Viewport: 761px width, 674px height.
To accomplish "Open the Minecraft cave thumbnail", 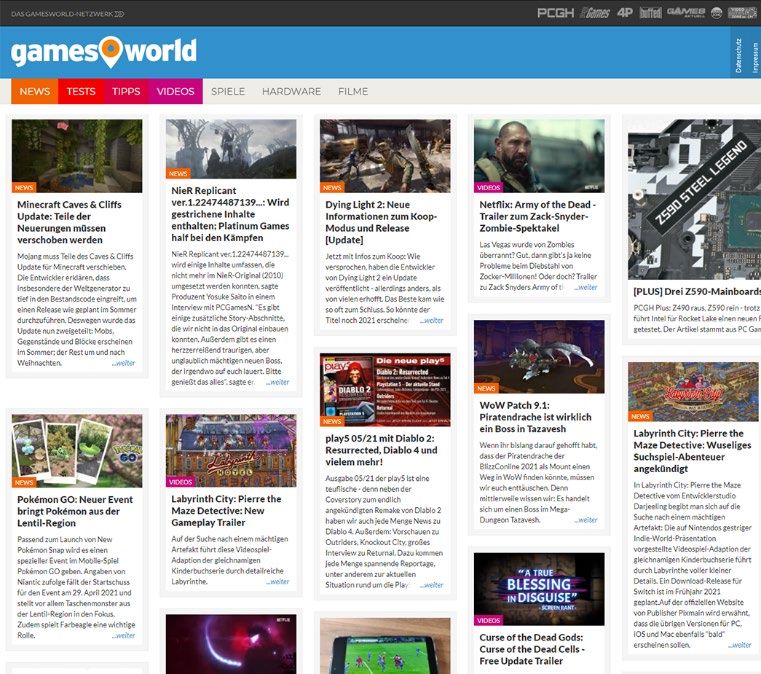I will (x=77, y=156).
